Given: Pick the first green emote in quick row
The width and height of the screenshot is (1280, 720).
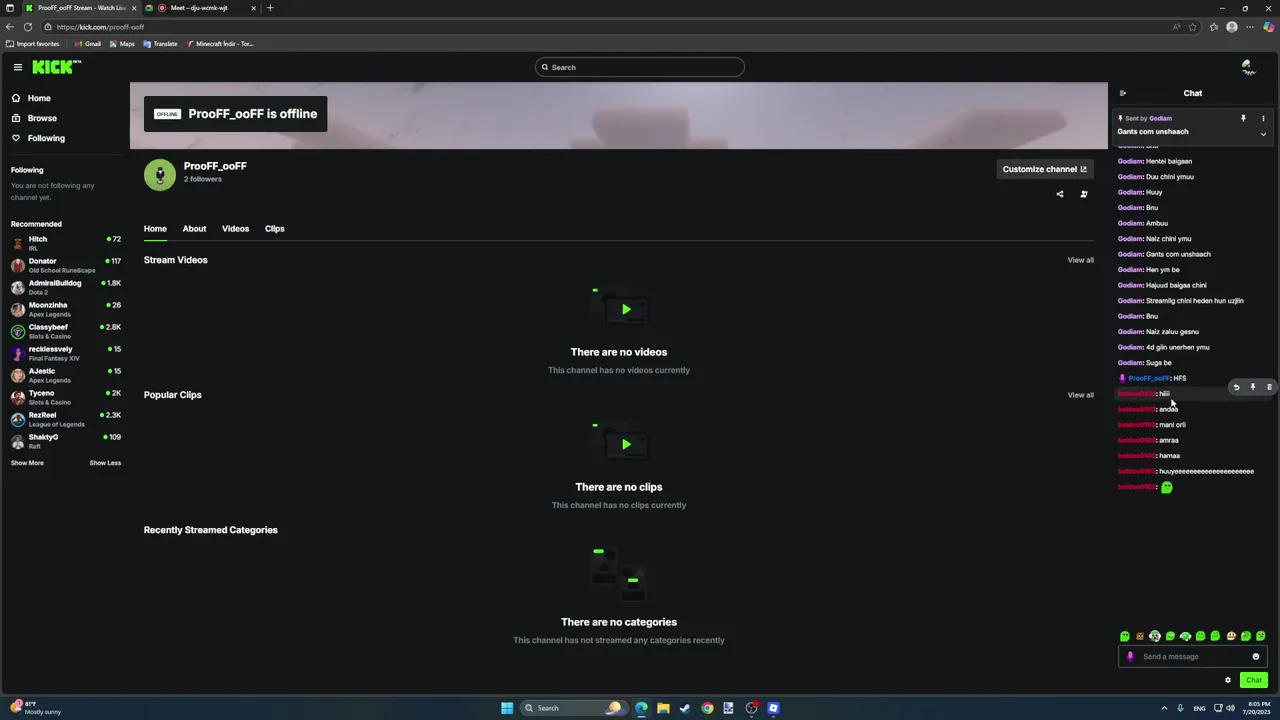Looking at the screenshot, I should point(1125,636).
